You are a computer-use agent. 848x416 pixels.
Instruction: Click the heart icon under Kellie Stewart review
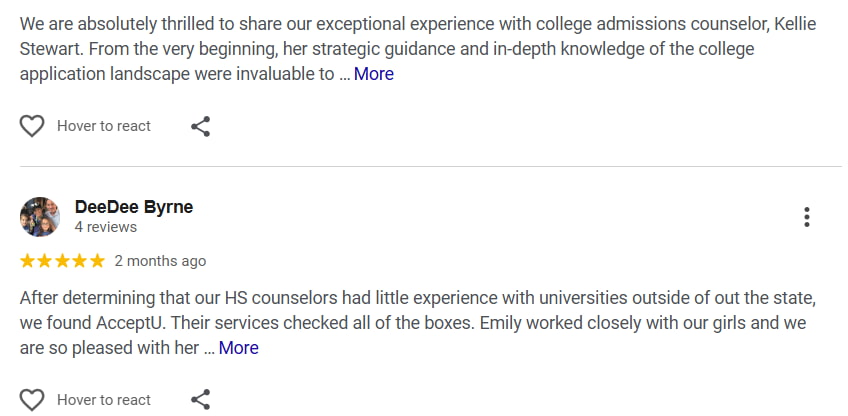click(x=32, y=126)
